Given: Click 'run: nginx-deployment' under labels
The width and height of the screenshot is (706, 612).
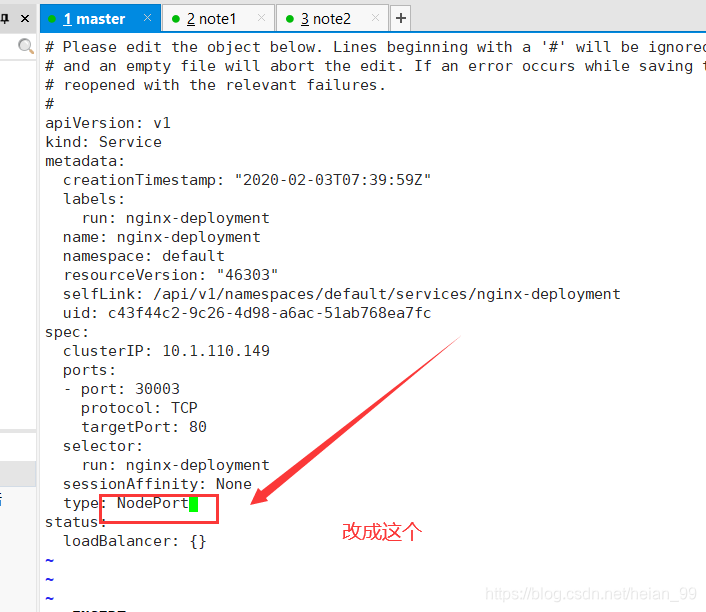Looking at the screenshot, I should click(x=176, y=218).
